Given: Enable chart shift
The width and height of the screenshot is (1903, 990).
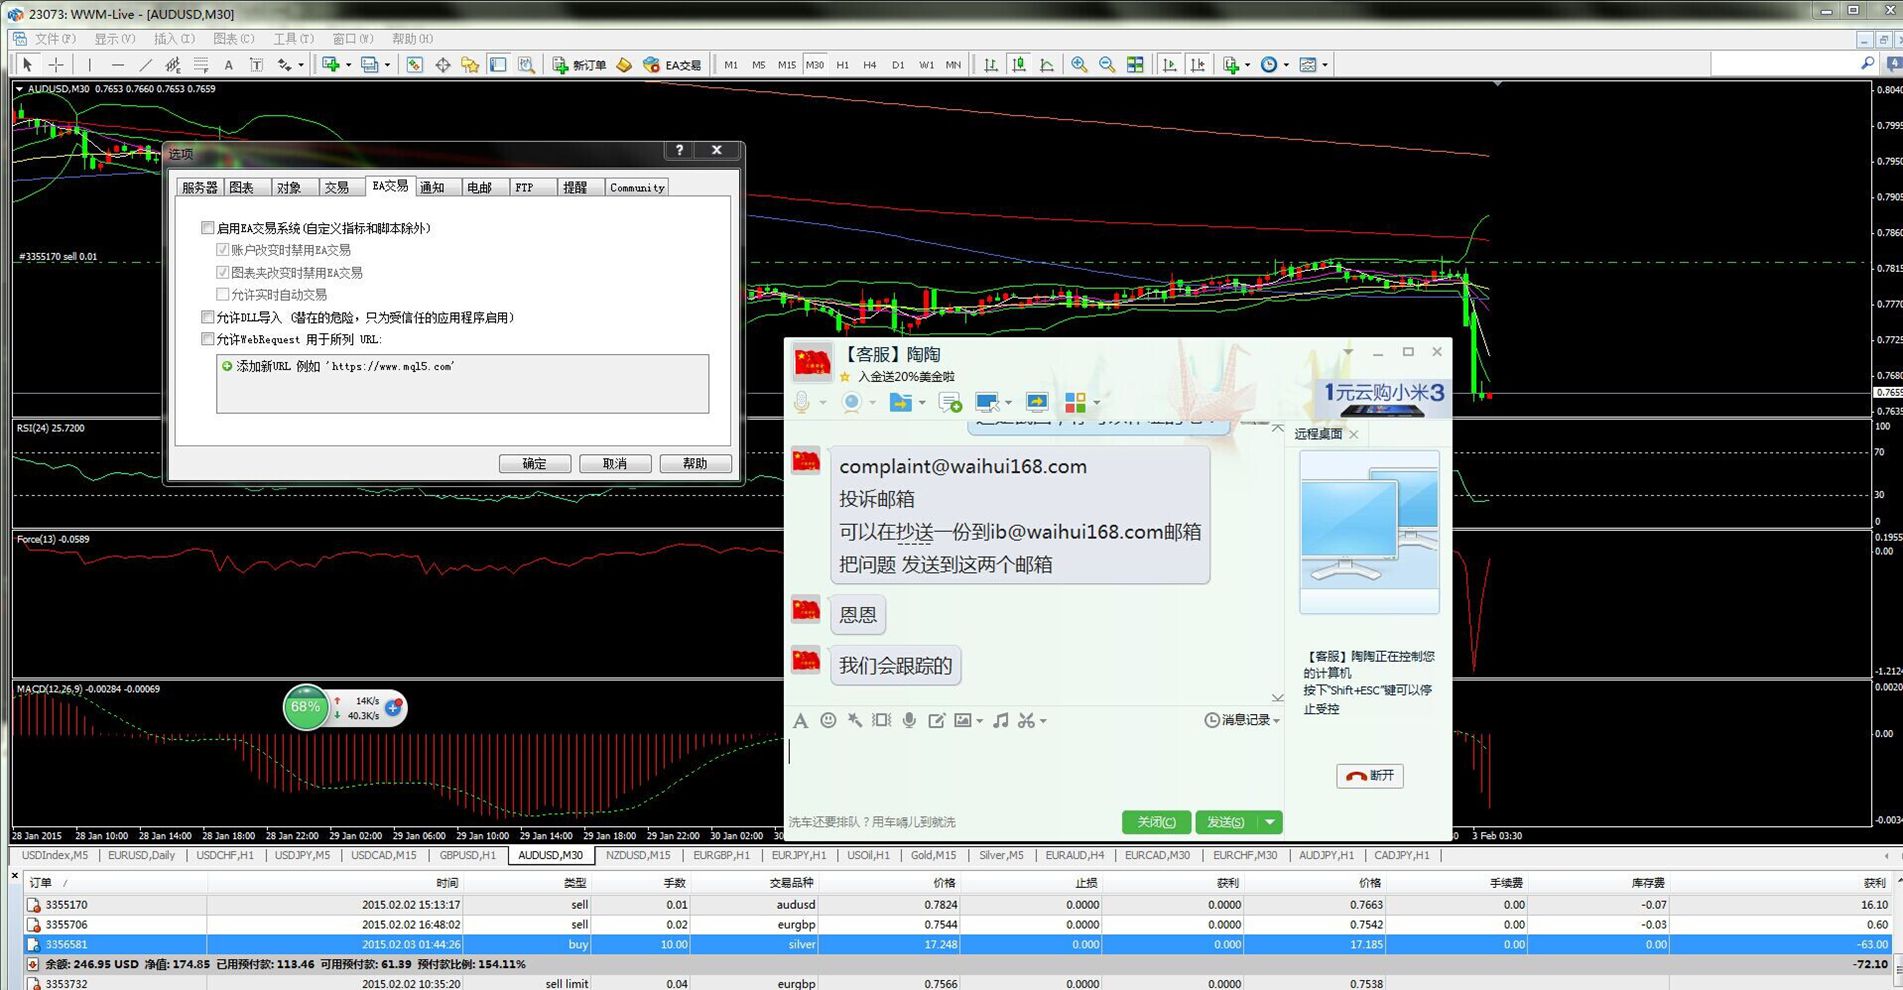Looking at the screenshot, I should (x=1197, y=65).
